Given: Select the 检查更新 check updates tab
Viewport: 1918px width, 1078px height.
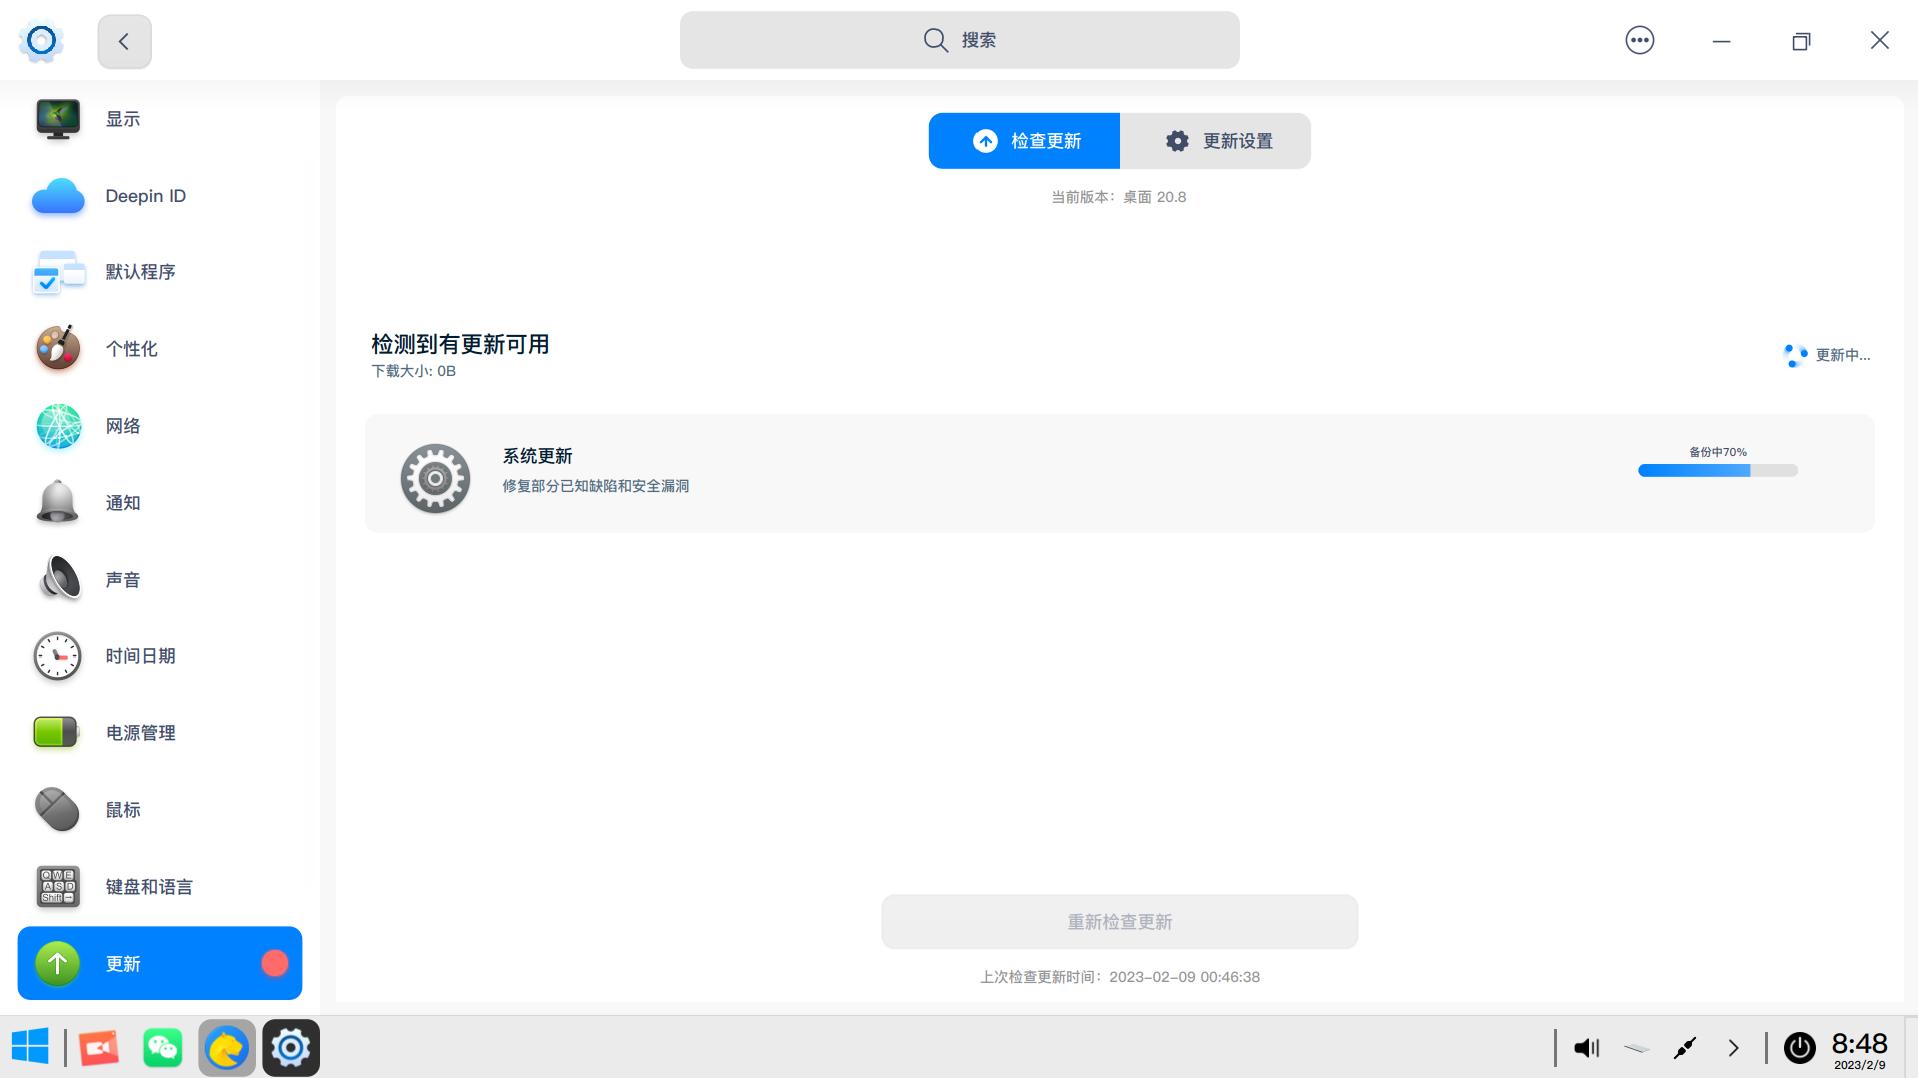Looking at the screenshot, I should pyautogui.click(x=1024, y=140).
